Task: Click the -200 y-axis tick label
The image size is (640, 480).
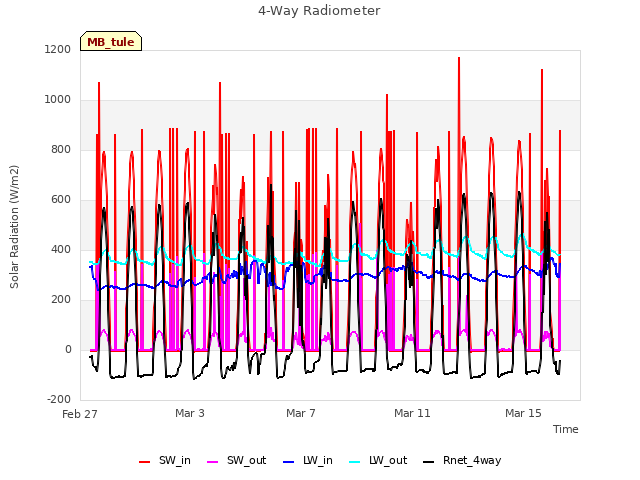Action: (x=59, y=400)
